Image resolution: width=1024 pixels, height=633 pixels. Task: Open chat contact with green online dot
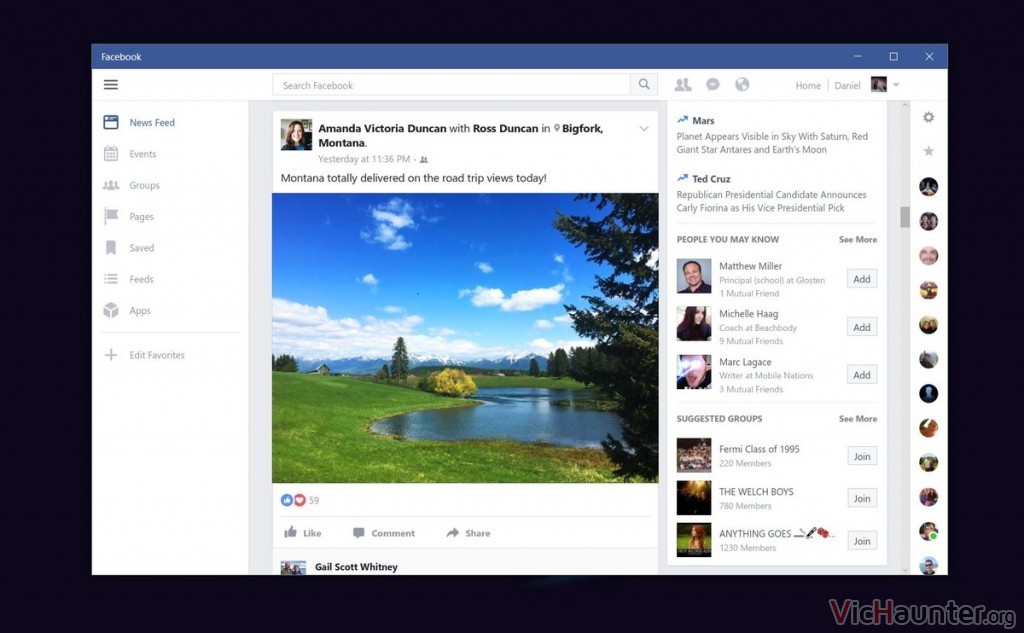point(928,531)
